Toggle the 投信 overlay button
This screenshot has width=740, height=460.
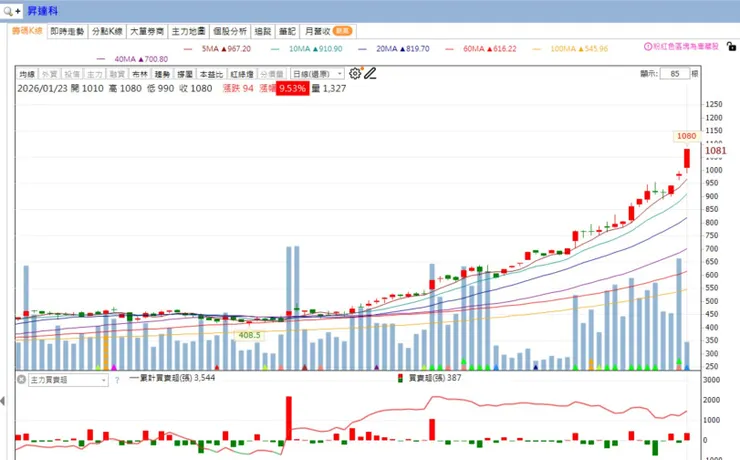point(72,74)
